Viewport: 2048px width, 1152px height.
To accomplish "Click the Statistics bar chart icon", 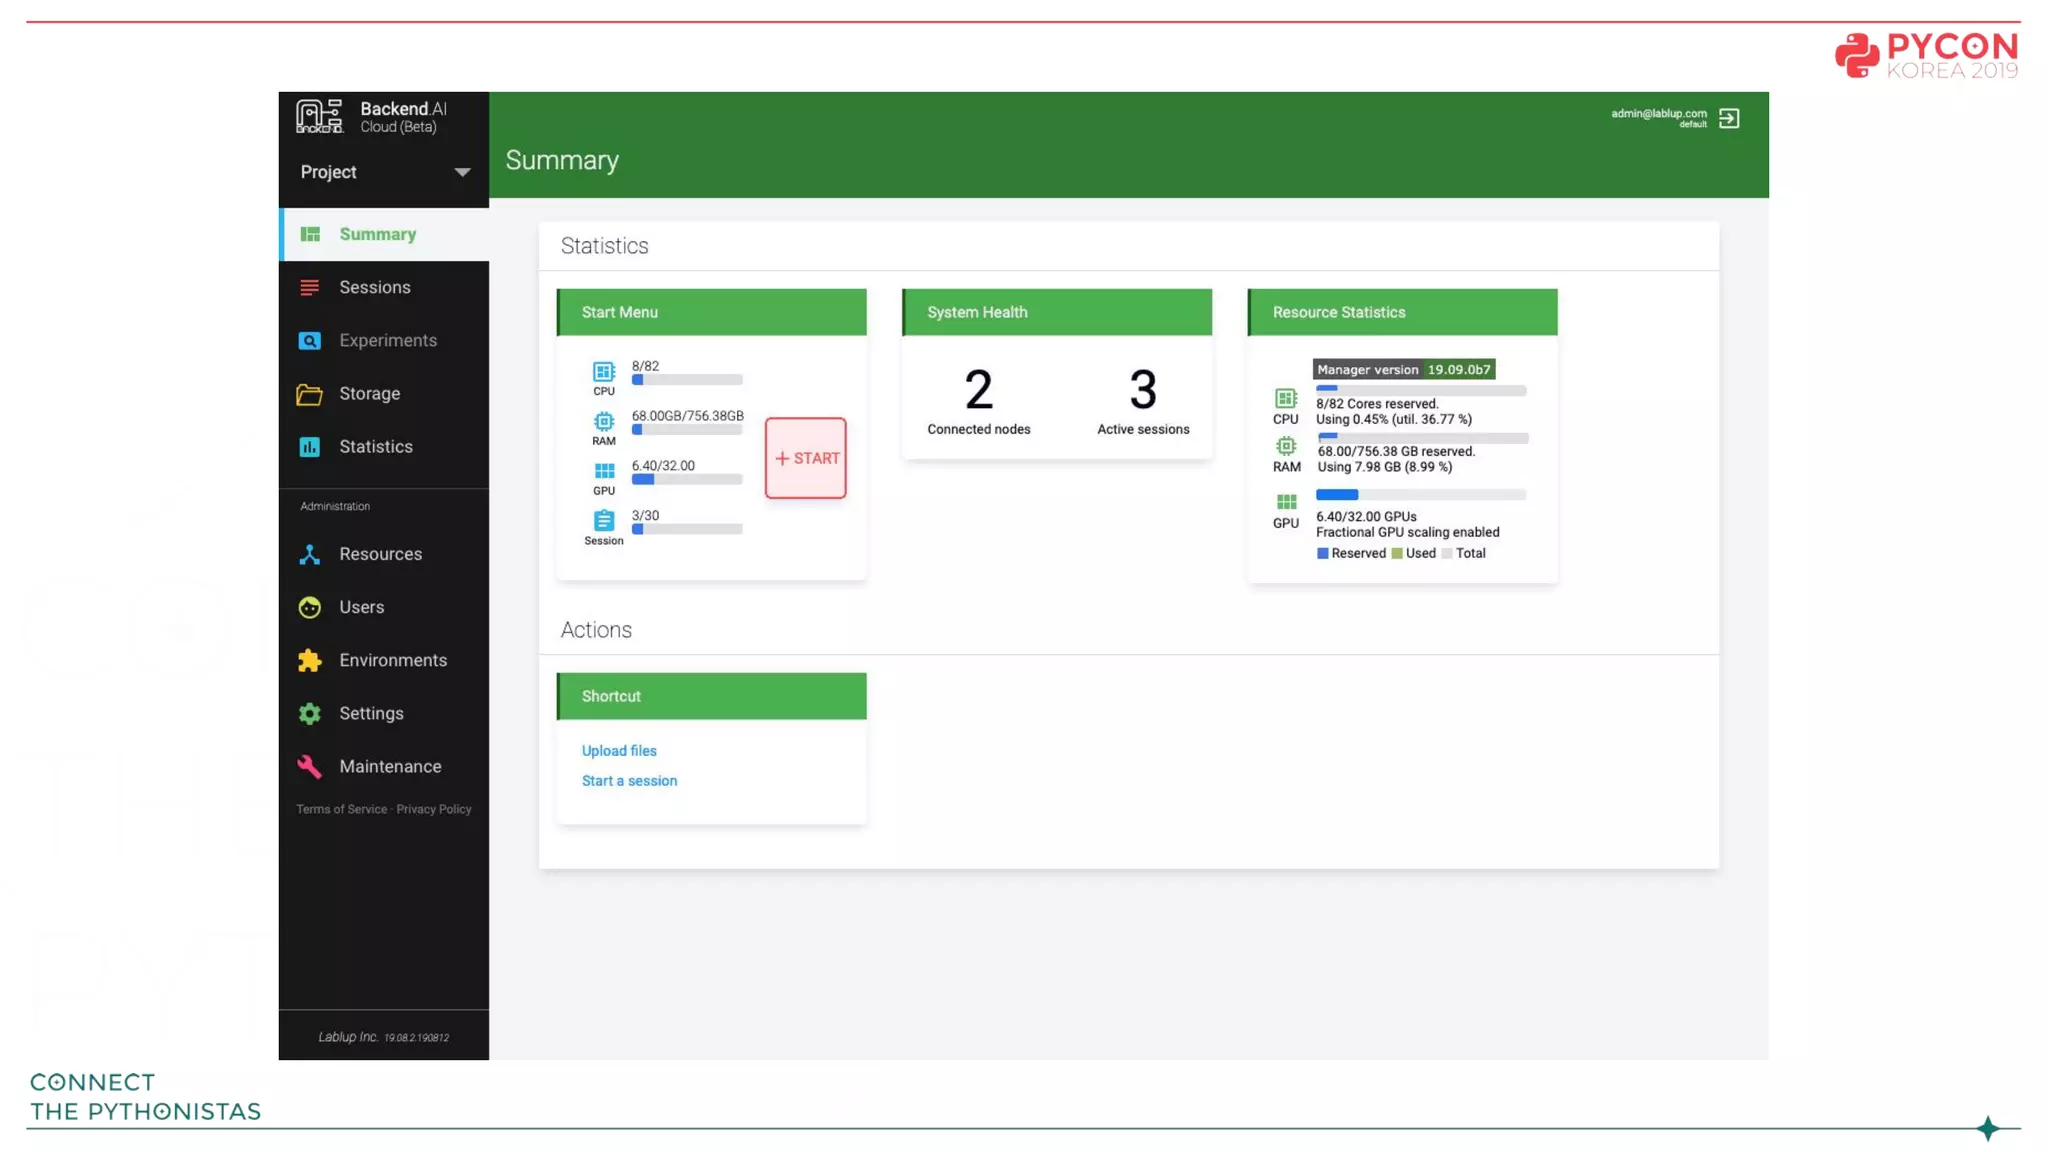I will click(x=310, y=447).
